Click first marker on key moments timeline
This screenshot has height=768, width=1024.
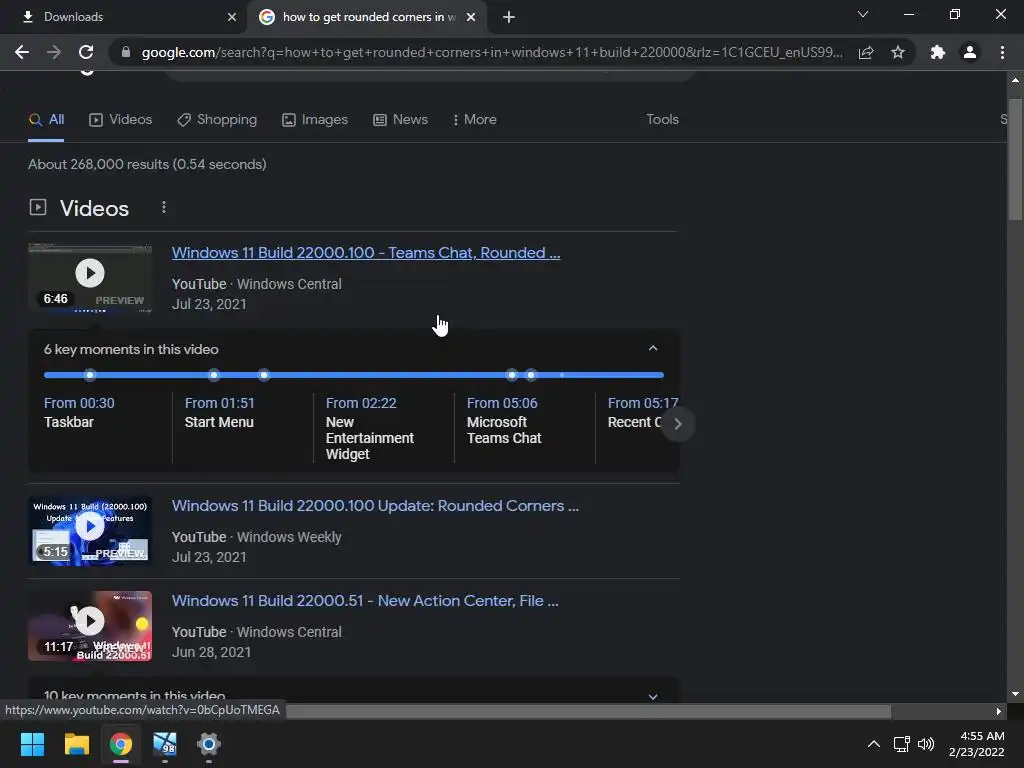90,375
